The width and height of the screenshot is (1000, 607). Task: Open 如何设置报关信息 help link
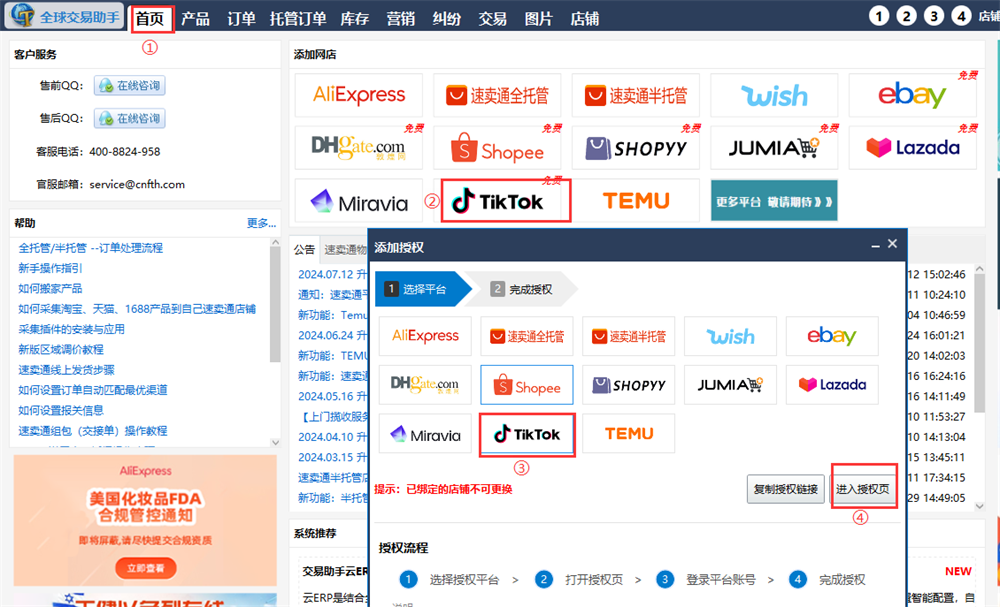[61, 410]
